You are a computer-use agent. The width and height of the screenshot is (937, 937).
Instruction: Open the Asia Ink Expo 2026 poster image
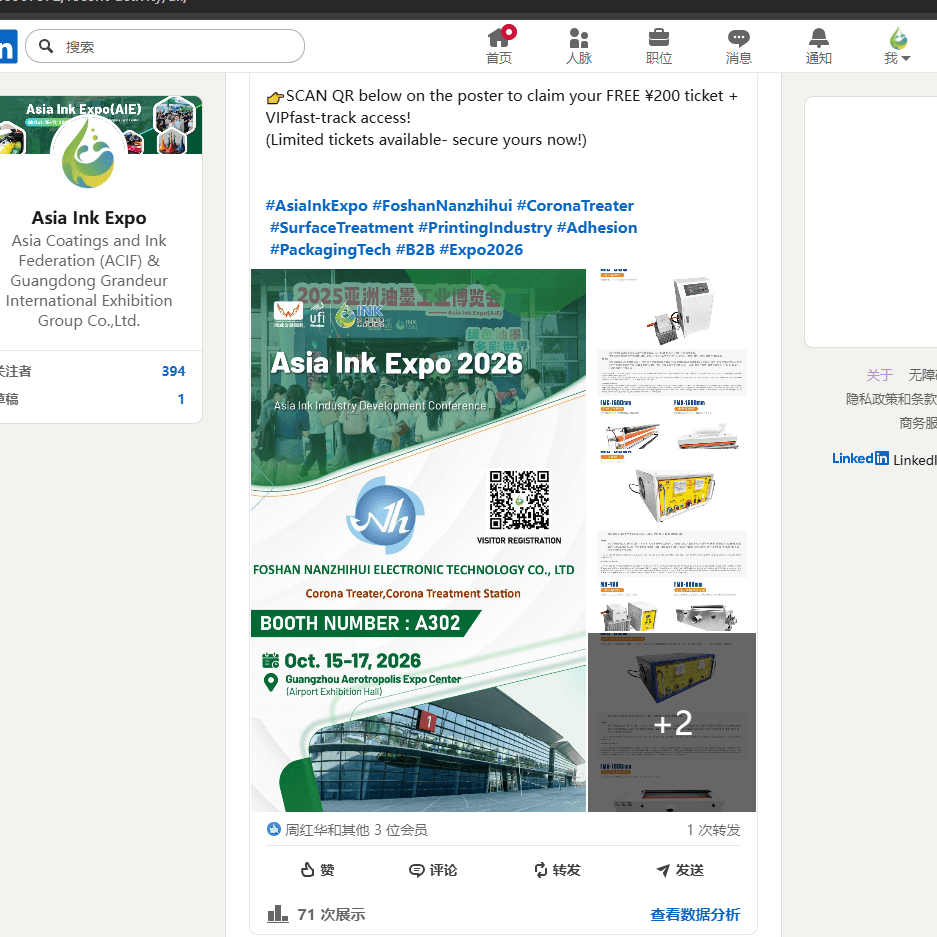click(x=418, y=540)
